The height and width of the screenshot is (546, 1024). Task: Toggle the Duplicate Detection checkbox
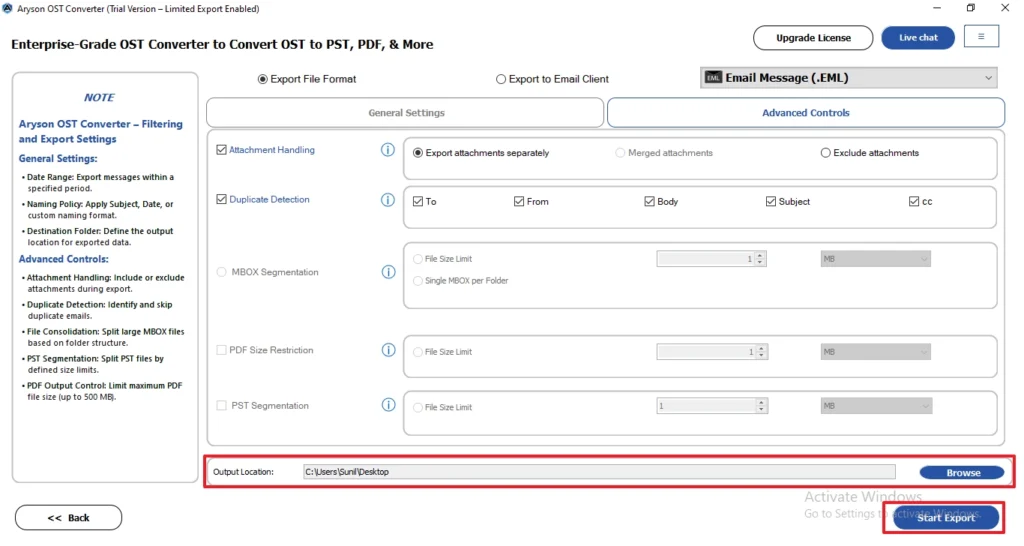221,199
